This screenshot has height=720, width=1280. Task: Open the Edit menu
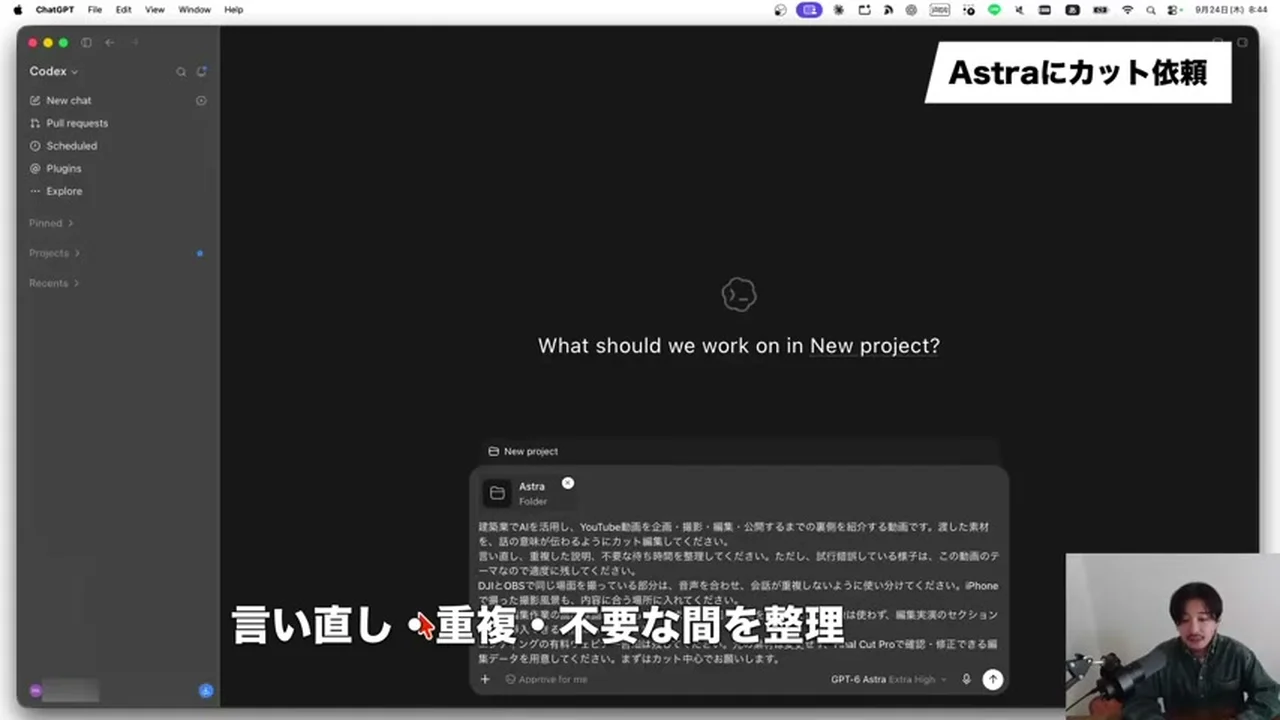point(123,9)
